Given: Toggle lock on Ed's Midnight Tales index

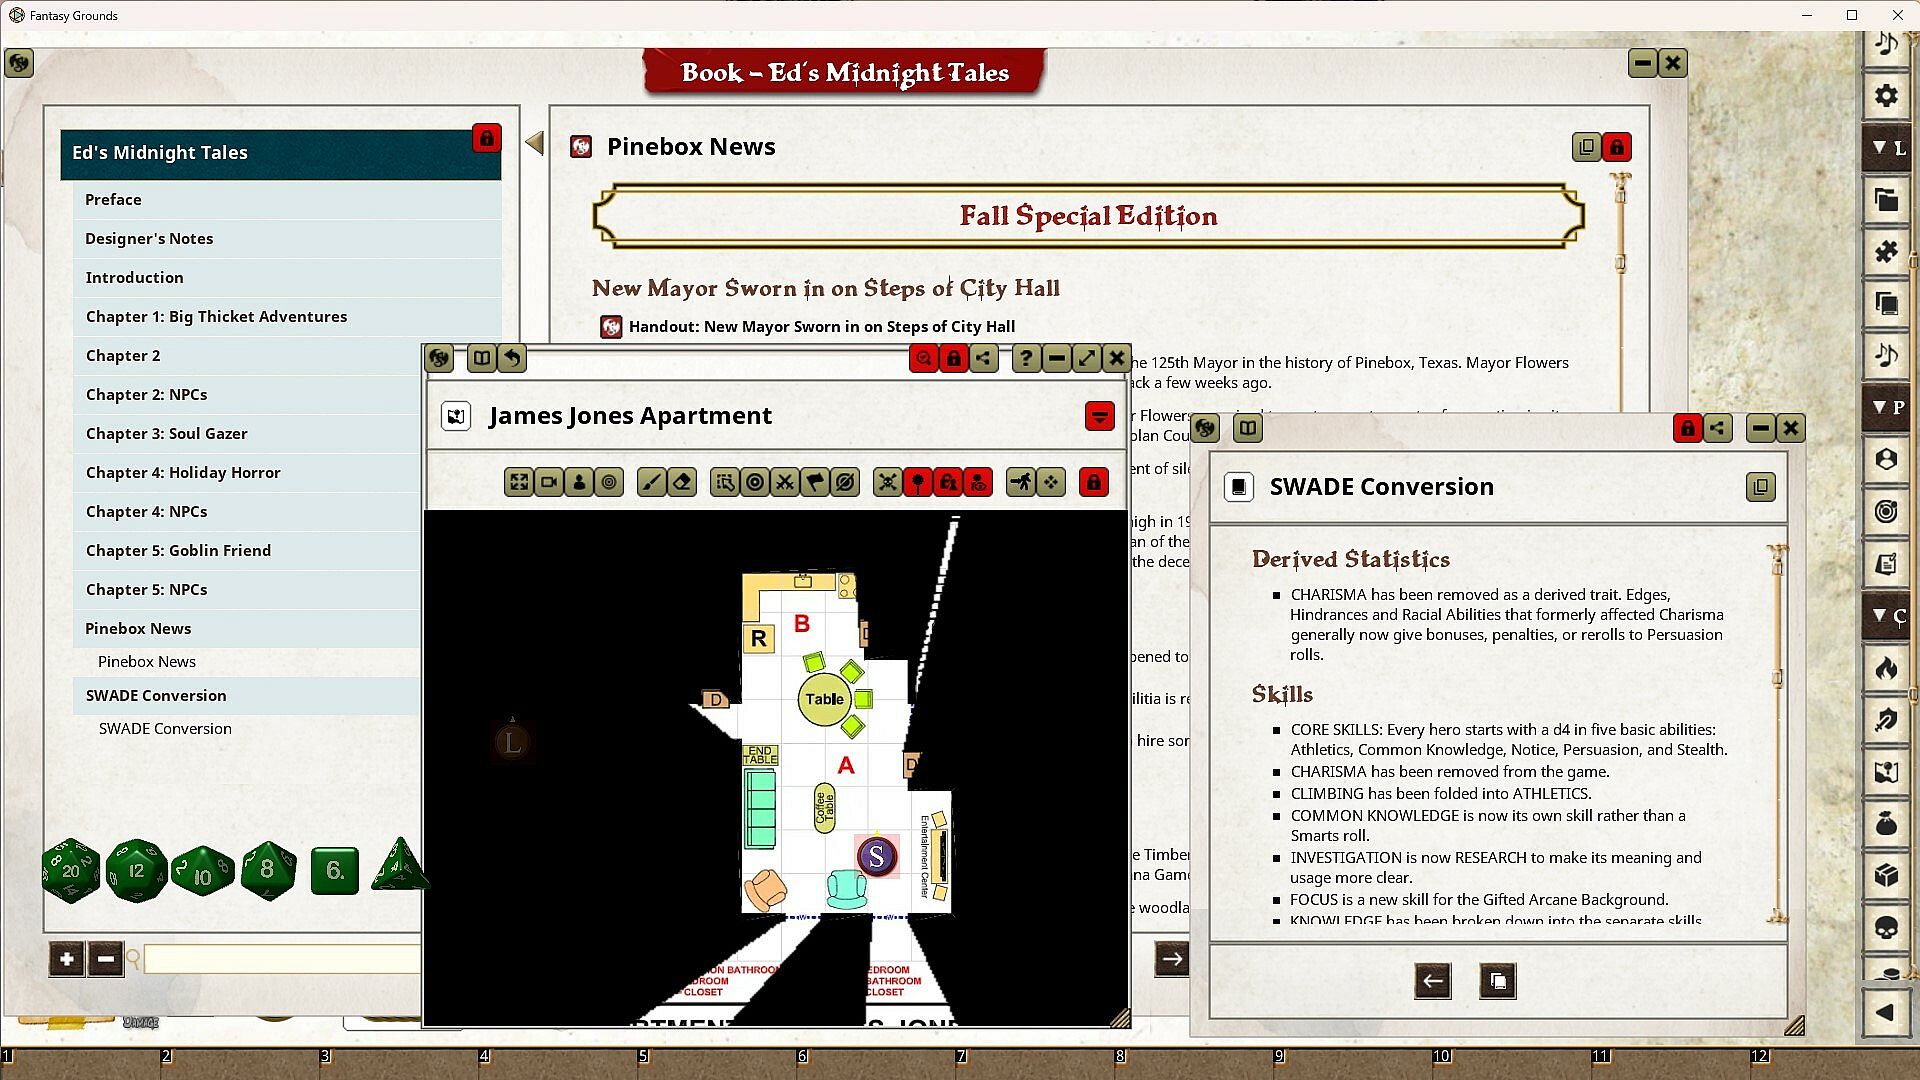Looking at the screenshot, I should (x=486, y=138).
